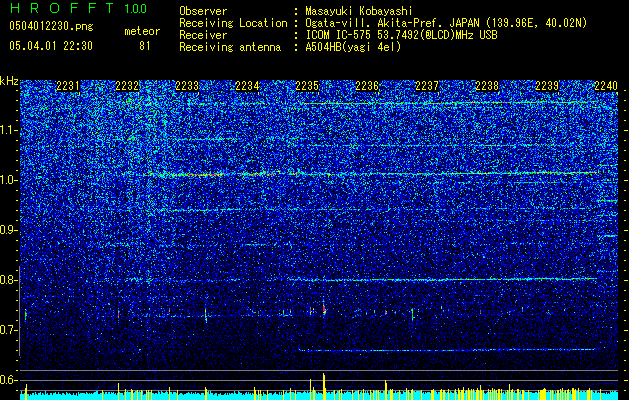Click the 2234 time marker
Screen dimensions: 629x400
[x=247, y=86]
